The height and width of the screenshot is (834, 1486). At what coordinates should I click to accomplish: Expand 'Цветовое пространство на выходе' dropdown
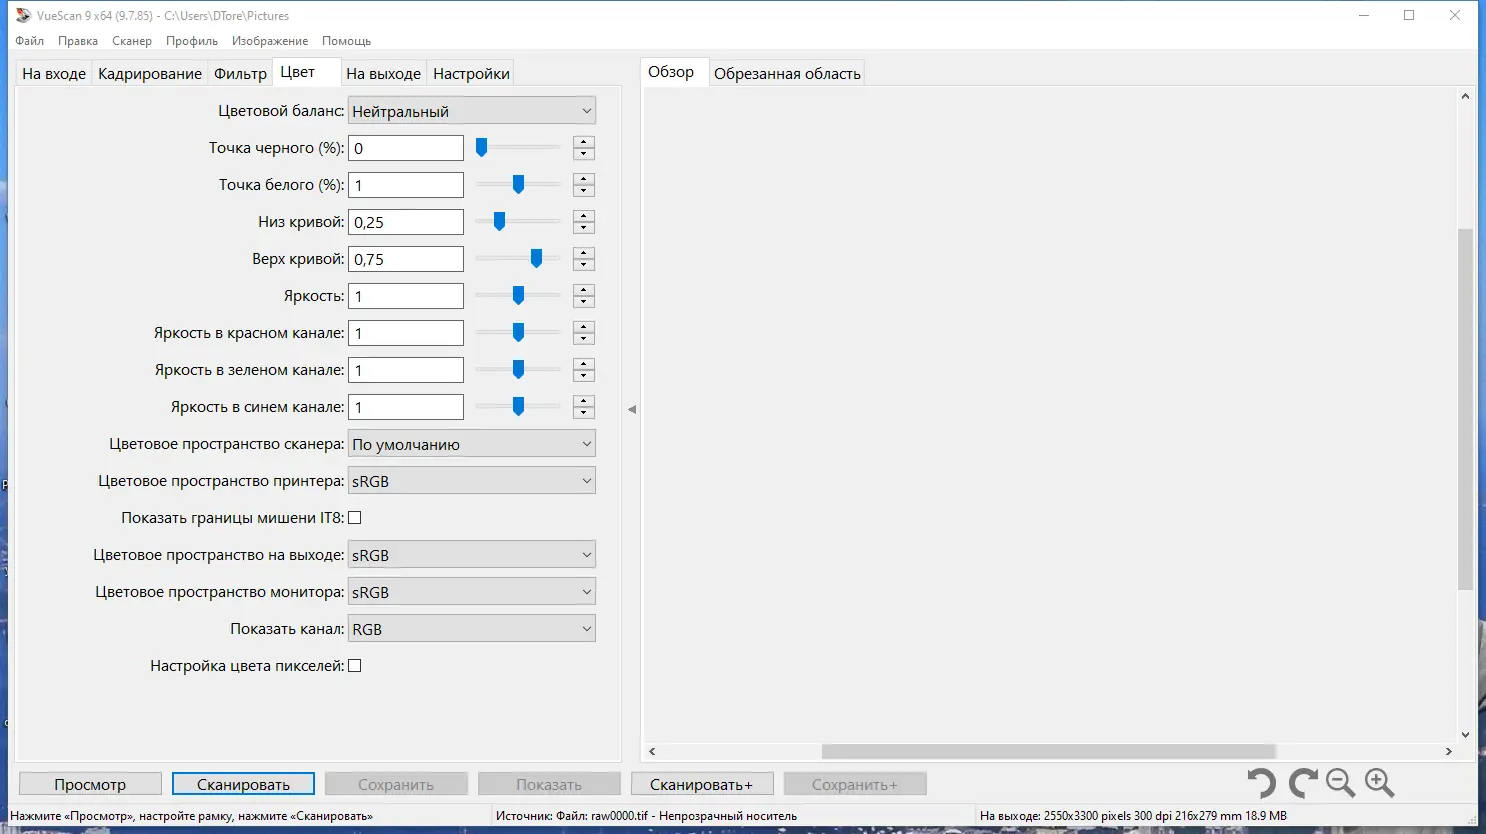click(472, 555)
